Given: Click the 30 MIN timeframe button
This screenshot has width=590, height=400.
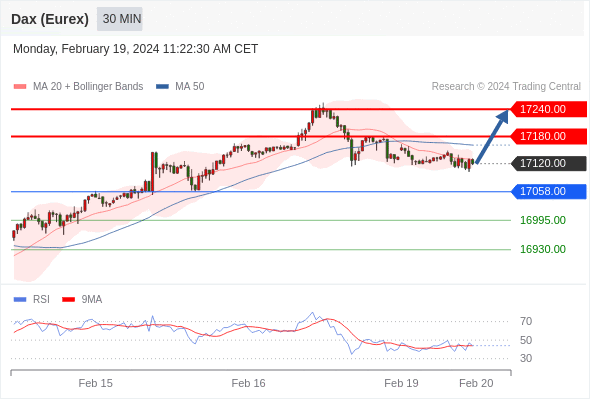Looking at the screenshot, I should pos(120,19).
